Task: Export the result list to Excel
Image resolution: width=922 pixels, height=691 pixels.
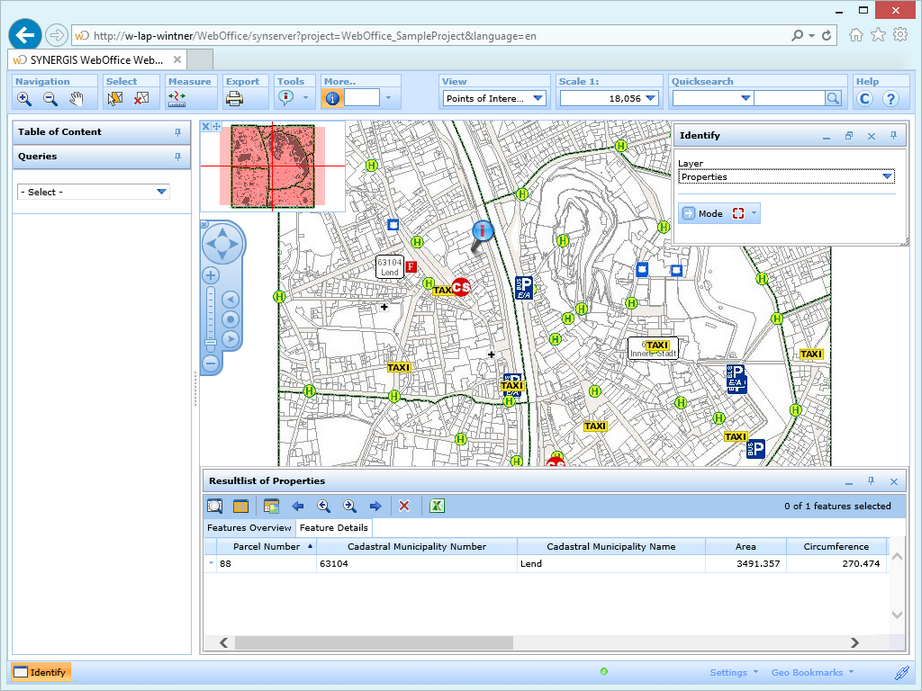Action: pos(437,506)
